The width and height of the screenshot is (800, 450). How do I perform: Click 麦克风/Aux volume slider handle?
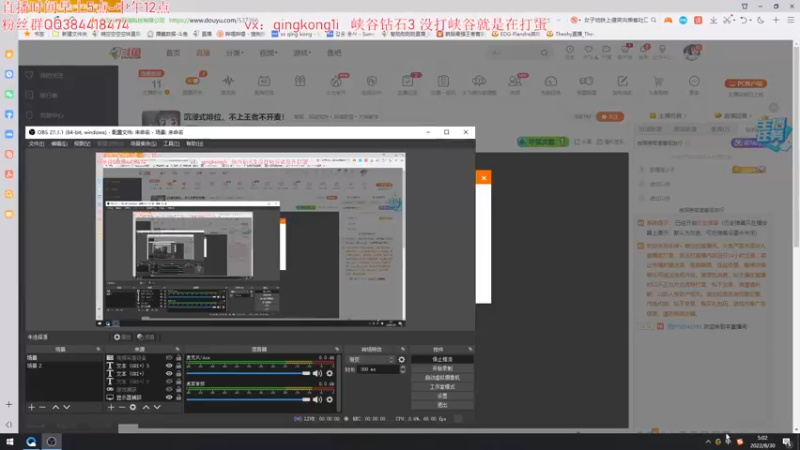click(x=306, y=373)
